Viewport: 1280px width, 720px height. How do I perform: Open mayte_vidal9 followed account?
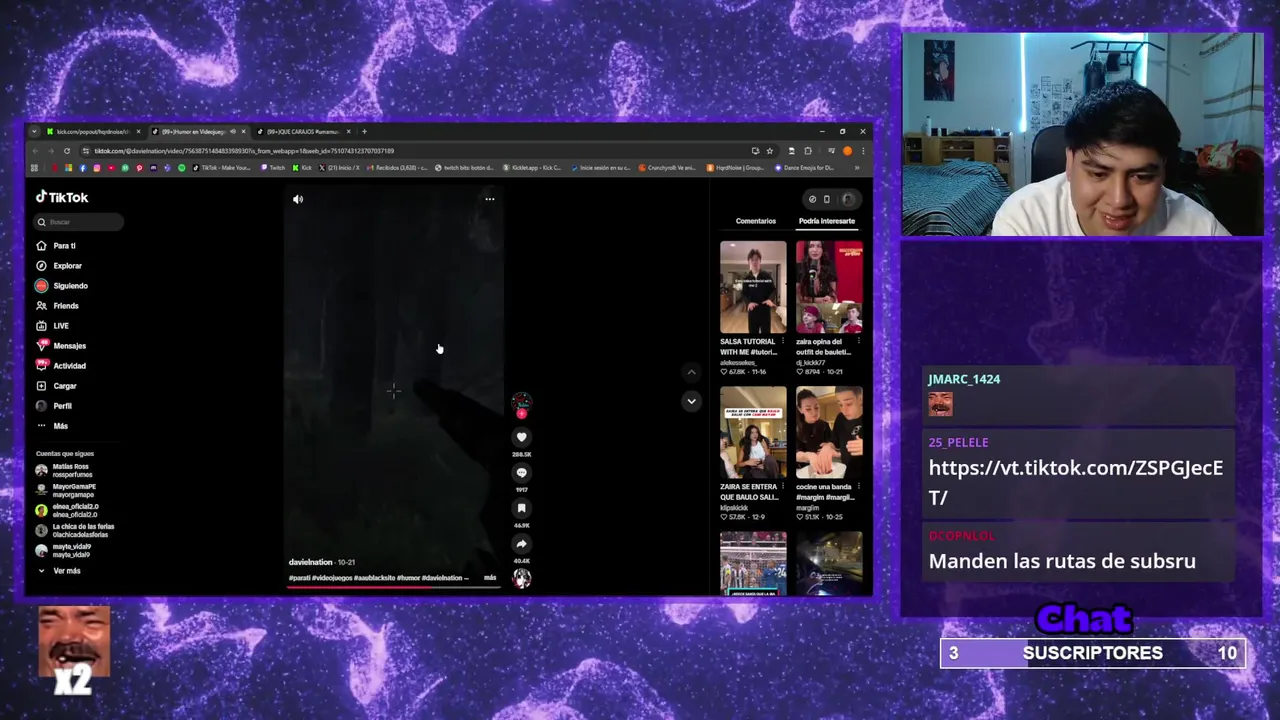click(x=63, y=551)
